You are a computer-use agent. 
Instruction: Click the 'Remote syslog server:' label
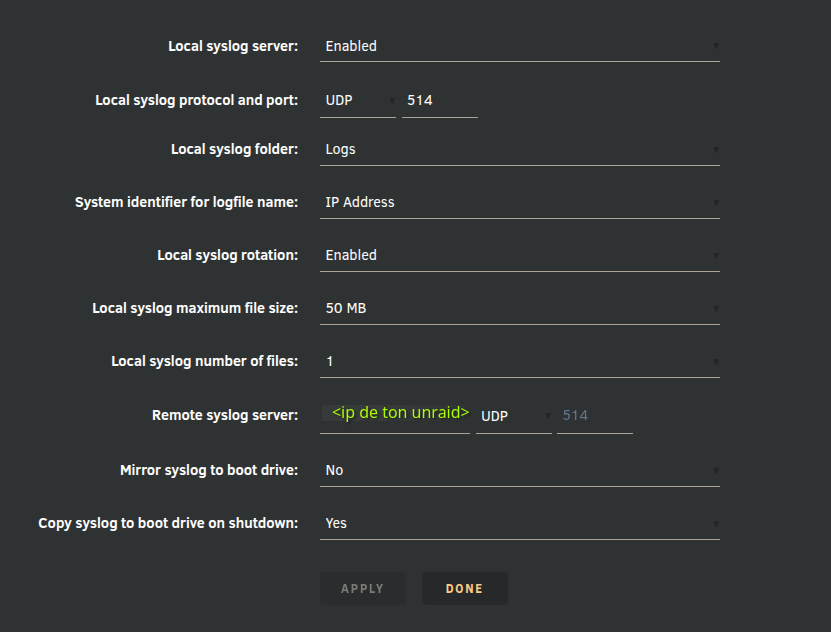coord(225,415)
